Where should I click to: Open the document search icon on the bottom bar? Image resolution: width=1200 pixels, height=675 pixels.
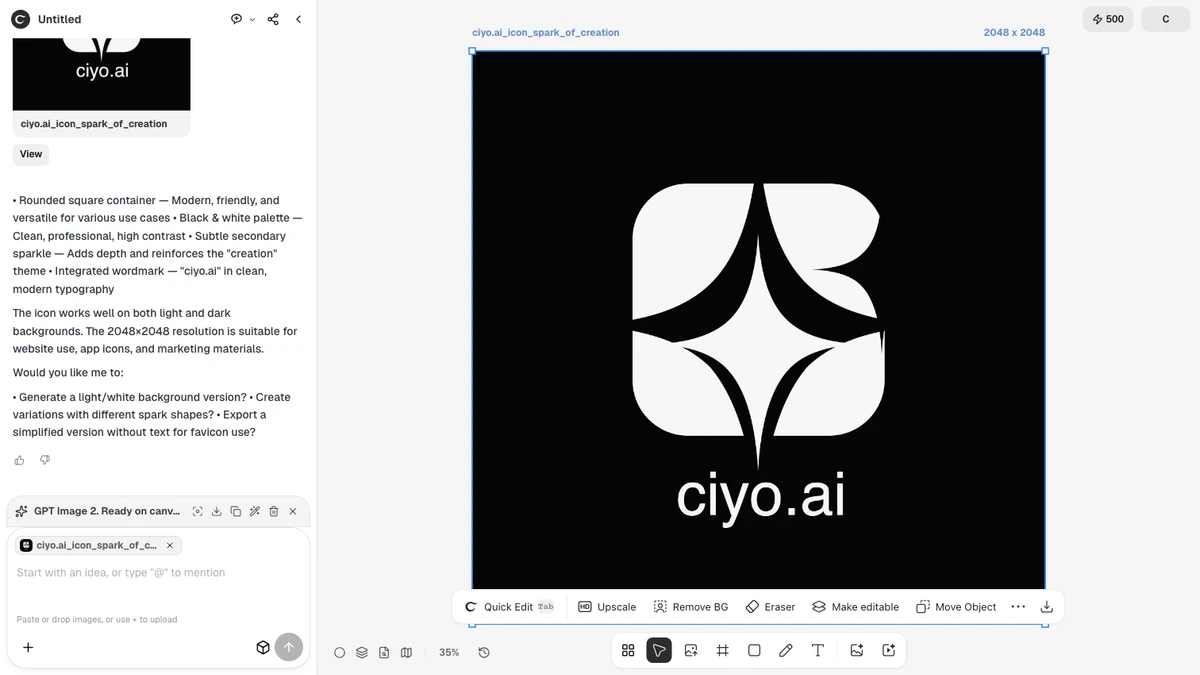[384, 652]
